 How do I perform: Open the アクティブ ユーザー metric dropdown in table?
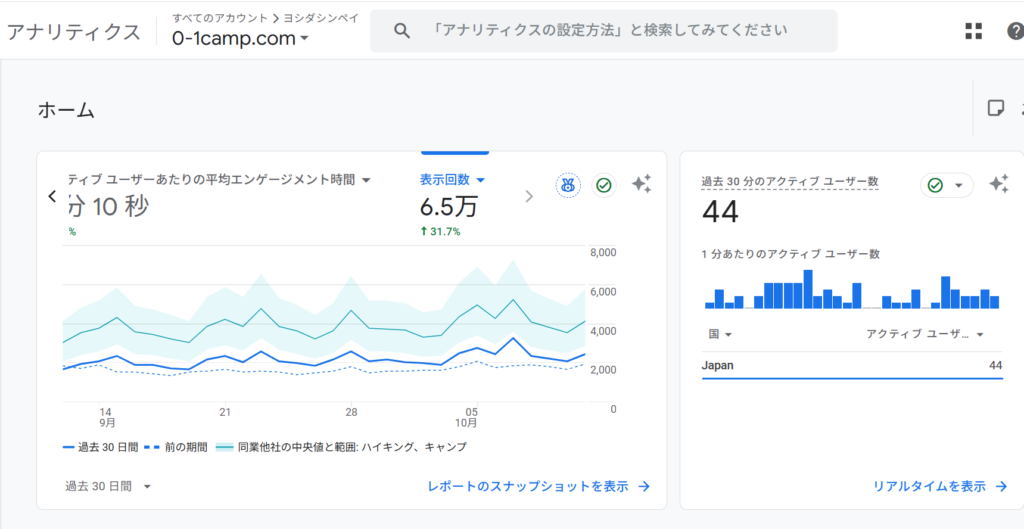925,334
